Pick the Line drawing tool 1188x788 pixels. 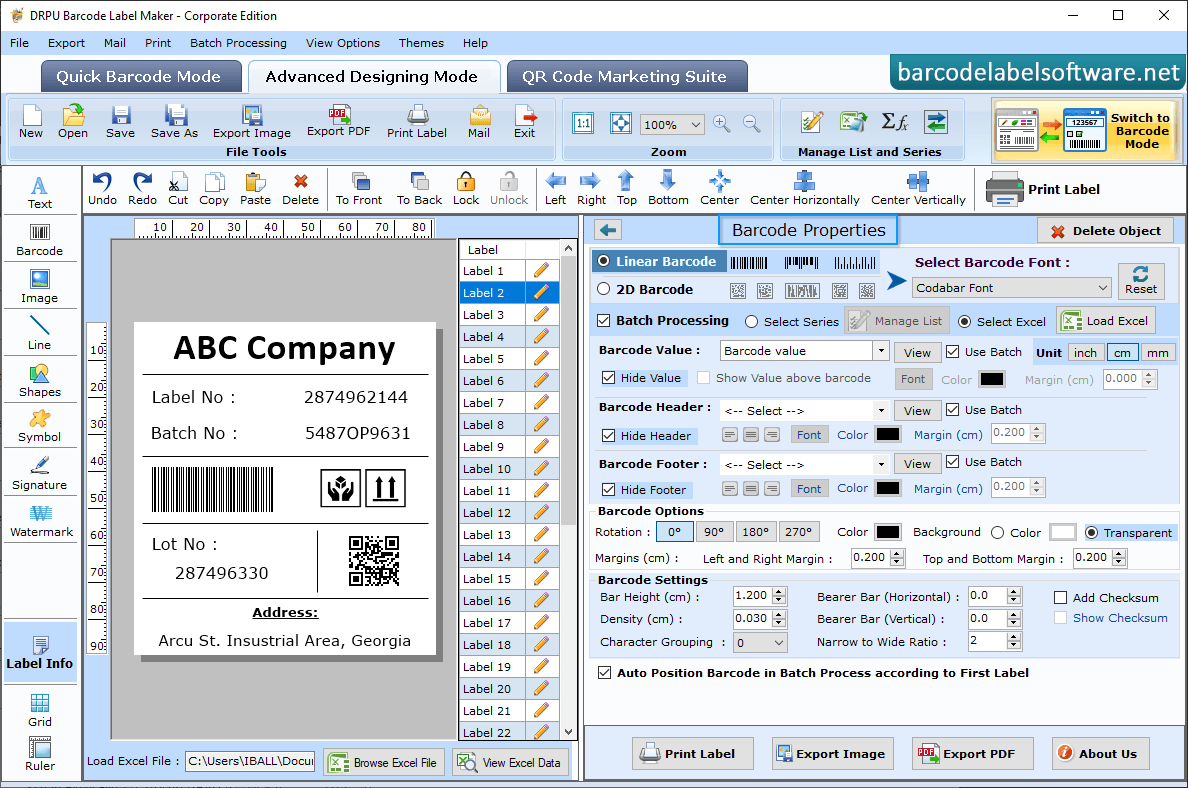(x=39, y=333)
